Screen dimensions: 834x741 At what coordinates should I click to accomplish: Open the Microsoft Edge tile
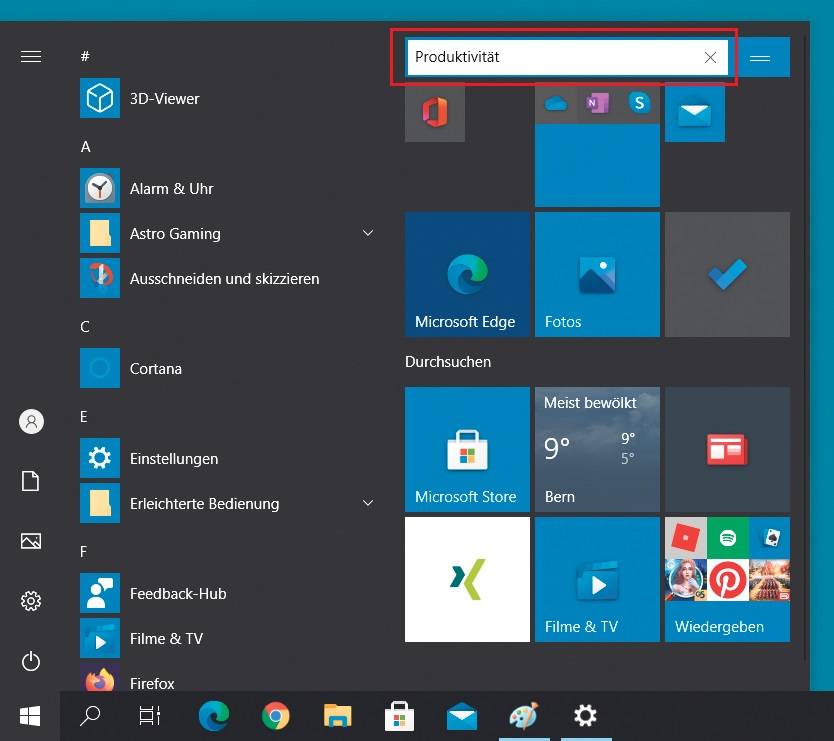pos(467,274)
